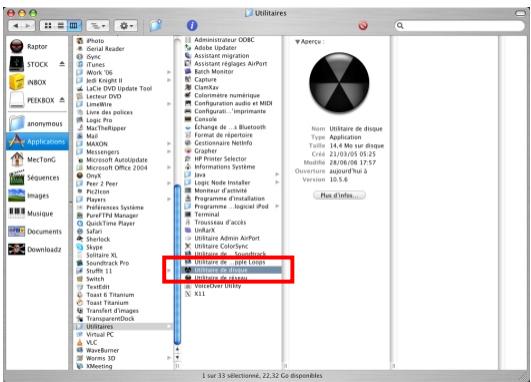This screenshot has height=382, width=531.
Task: Select VLC in the applications column
Action: pos(91,342)
